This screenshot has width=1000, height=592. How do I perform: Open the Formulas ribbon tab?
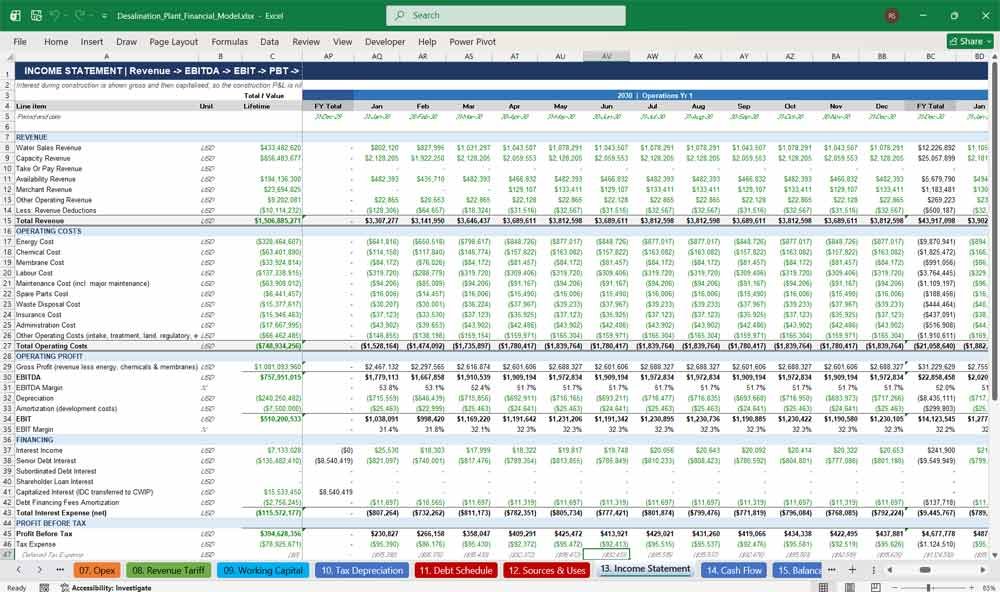230,41
